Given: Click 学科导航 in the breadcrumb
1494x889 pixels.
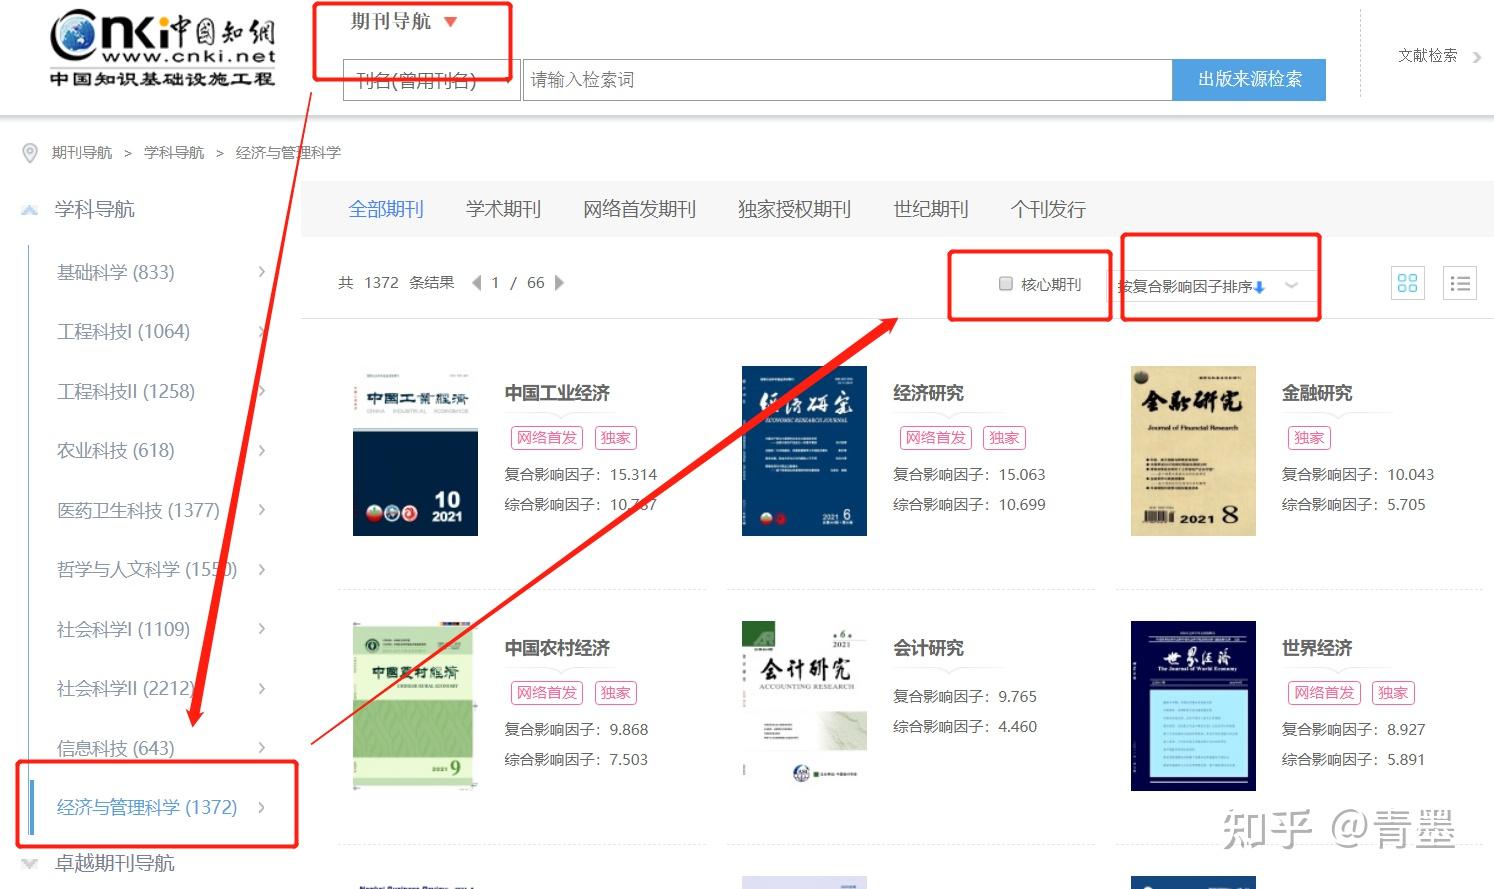Looking at the screenshot, I should (x=174, y=153).
